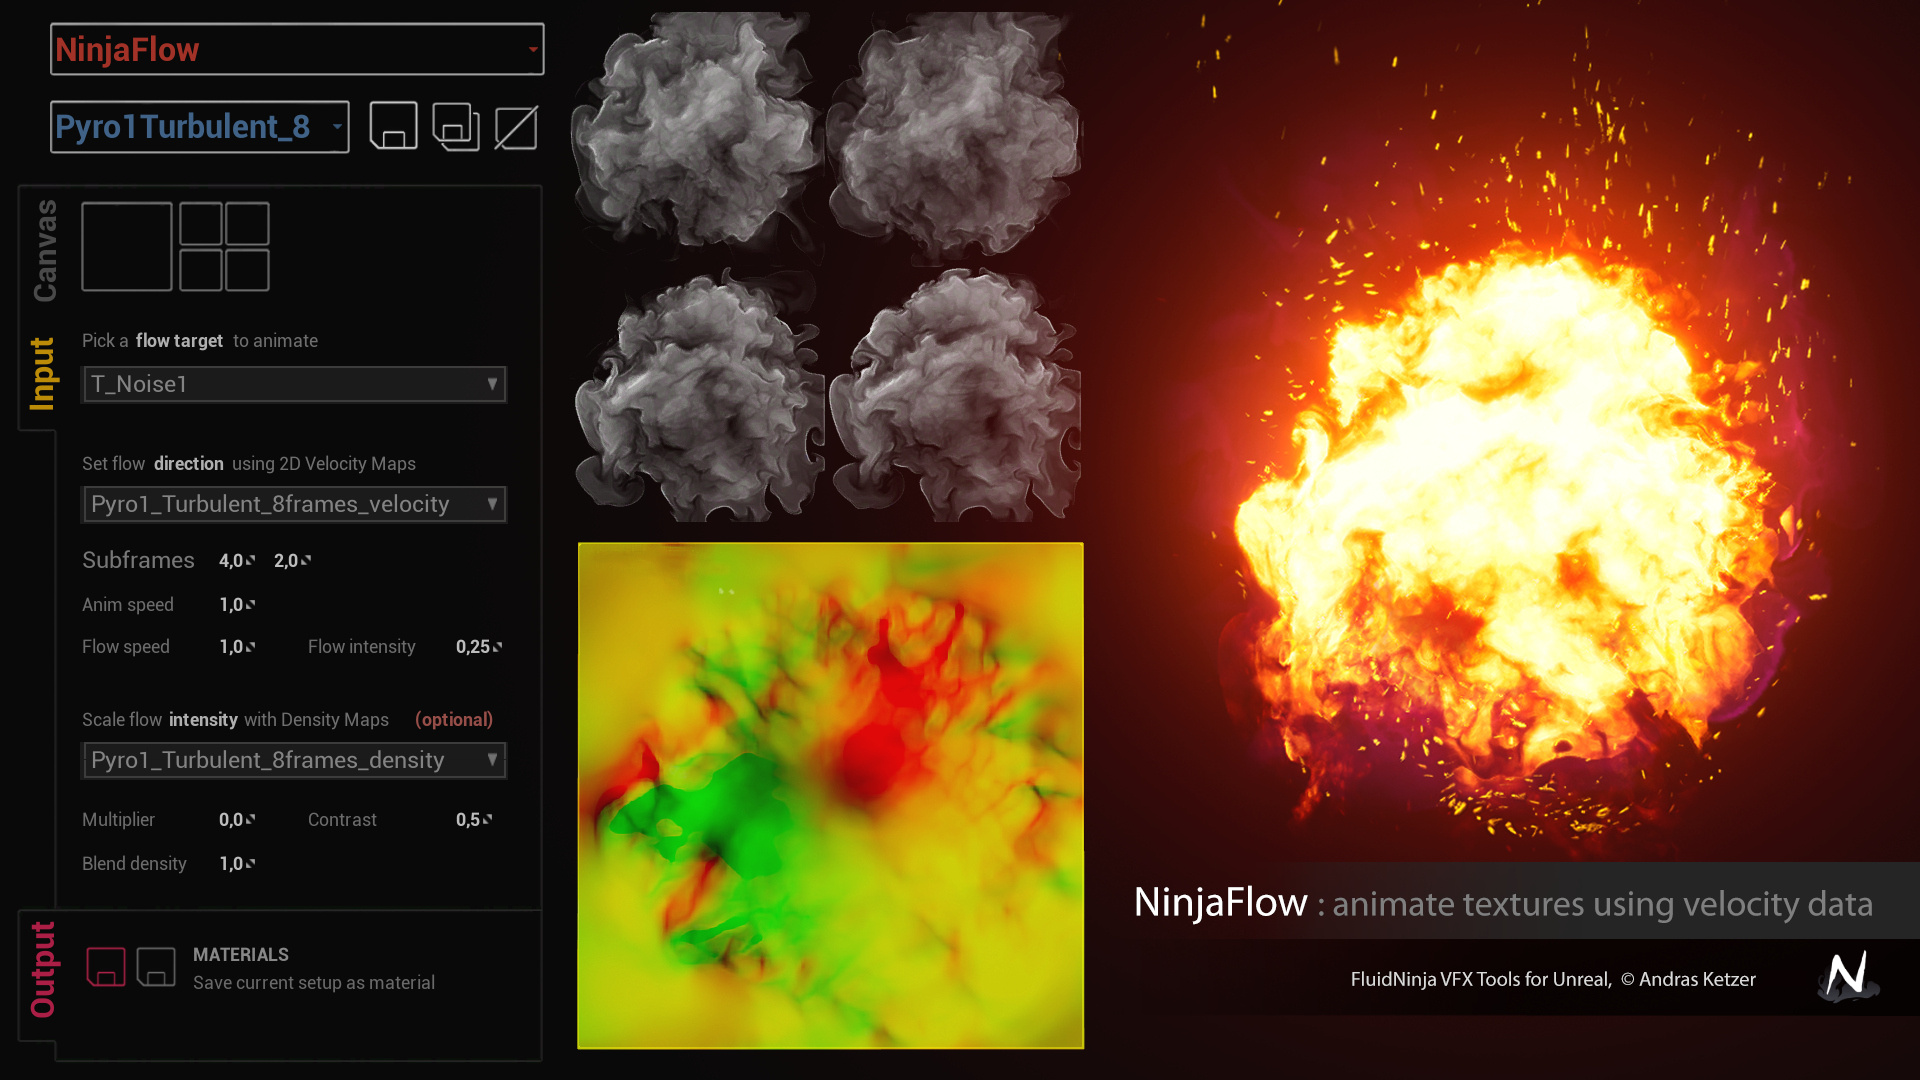Open the NinjaFlow mode dropdown
1920x1080 pixels.
click(296, 48)
